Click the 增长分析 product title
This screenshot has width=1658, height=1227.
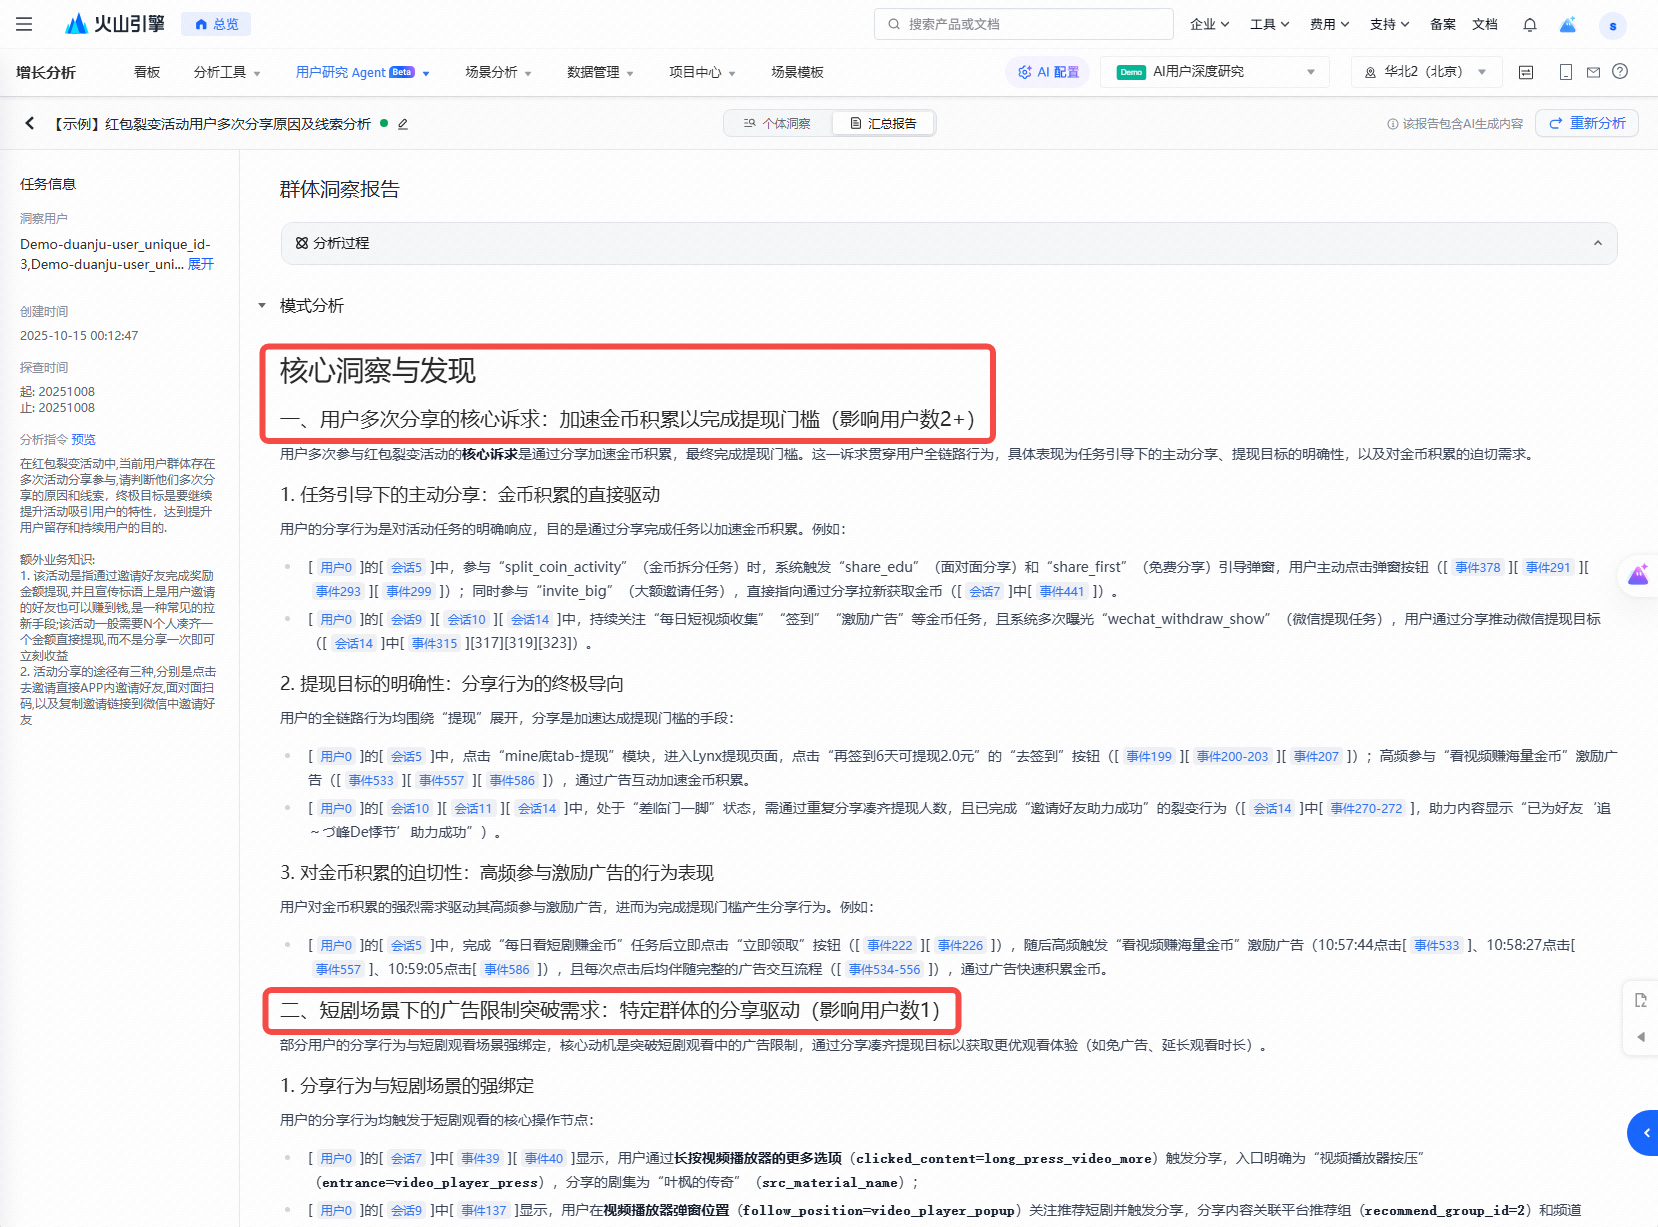46,72
